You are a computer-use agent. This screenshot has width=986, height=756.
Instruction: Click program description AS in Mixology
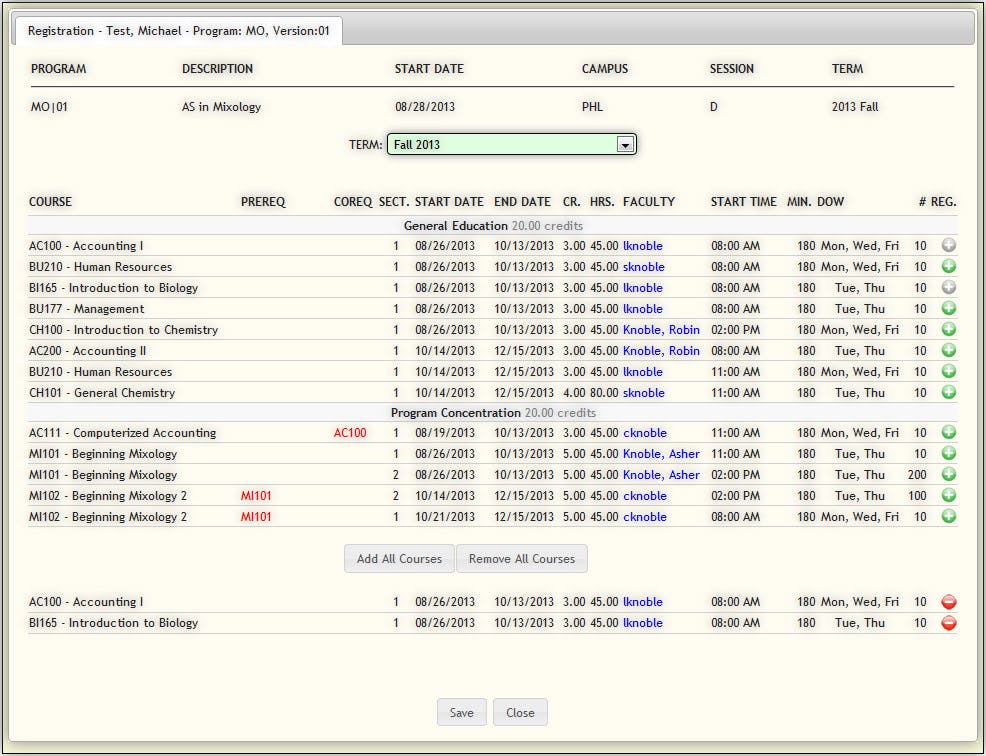(x=221, y=107)
